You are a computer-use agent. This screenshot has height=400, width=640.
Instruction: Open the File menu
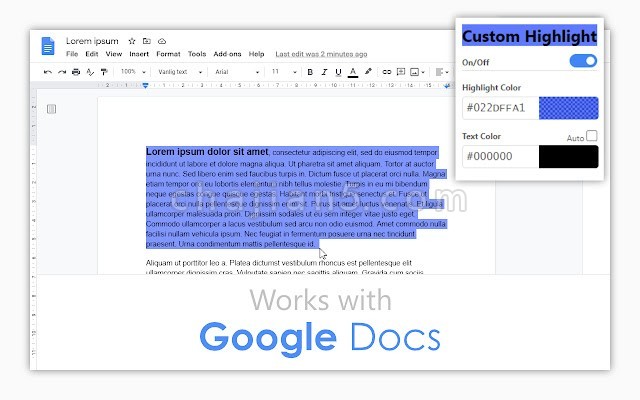pos(72,54)
